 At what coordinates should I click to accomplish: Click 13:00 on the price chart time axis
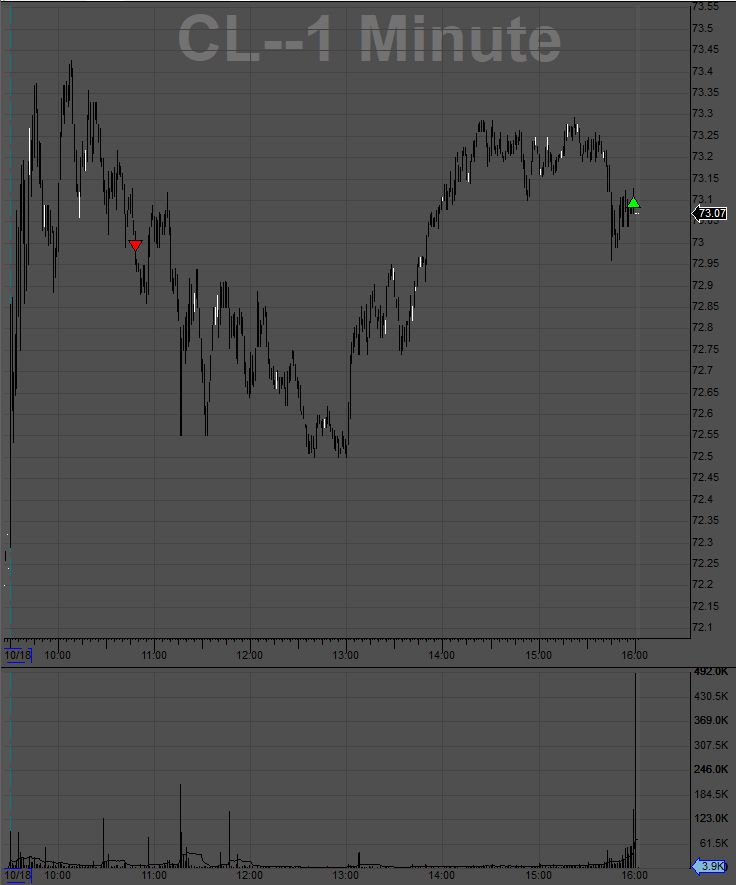345,655
